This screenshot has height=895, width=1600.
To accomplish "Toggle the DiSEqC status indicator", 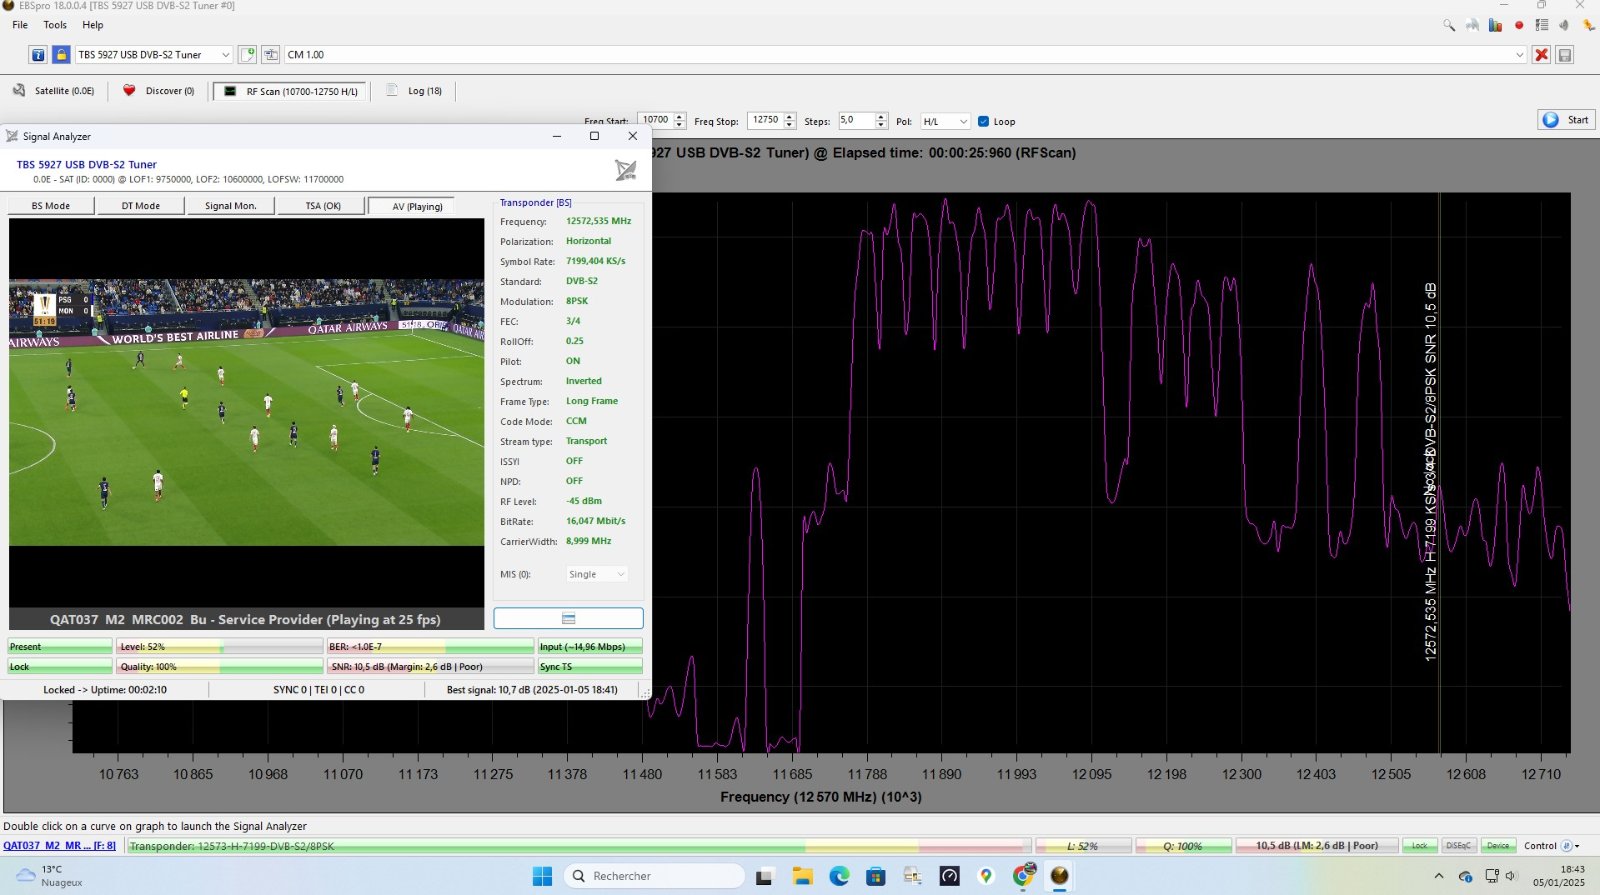I will coord(1458,846).
